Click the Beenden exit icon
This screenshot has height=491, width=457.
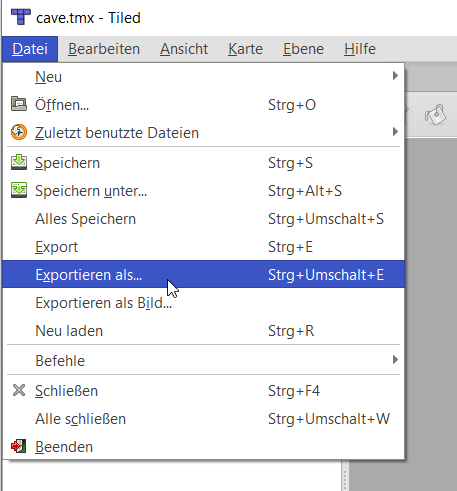click(x=19, y=446)
